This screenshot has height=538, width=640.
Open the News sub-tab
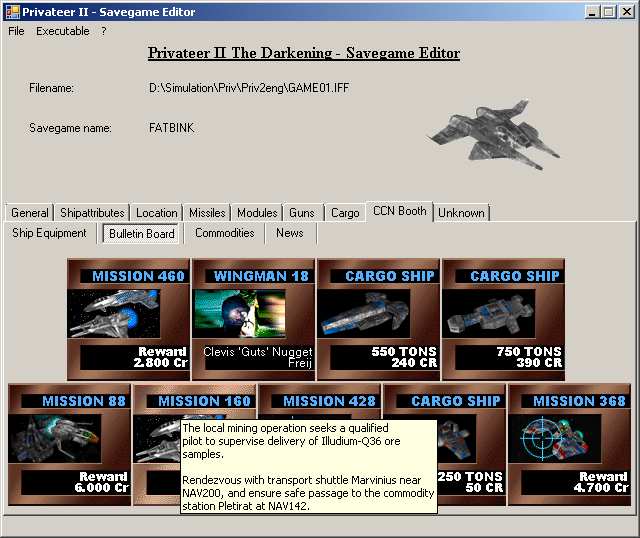coord(290,233)
